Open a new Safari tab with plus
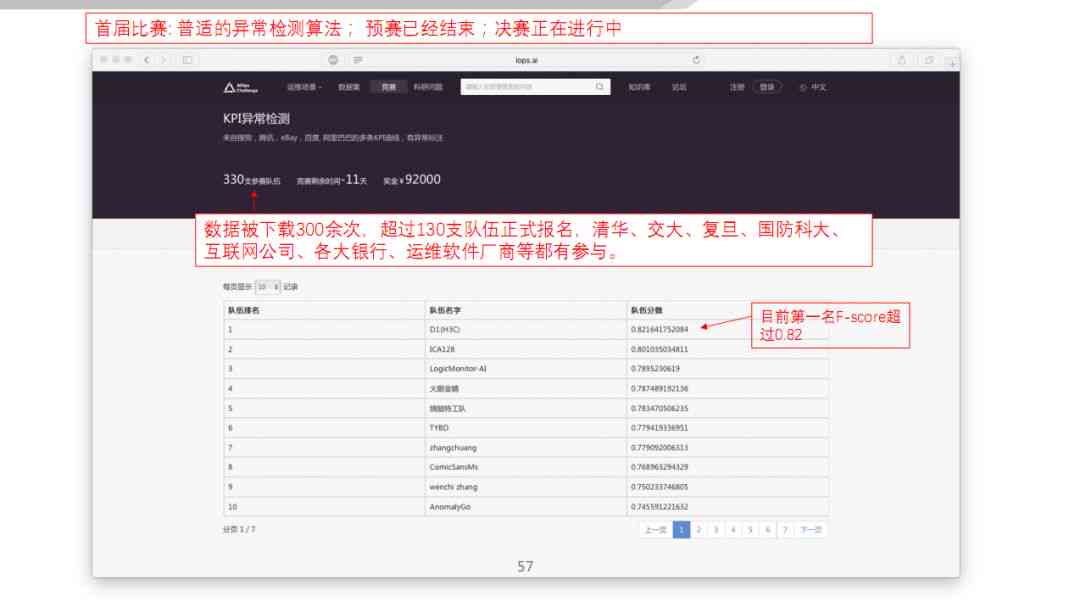1080x607 pixels. [x=952, y=63]
